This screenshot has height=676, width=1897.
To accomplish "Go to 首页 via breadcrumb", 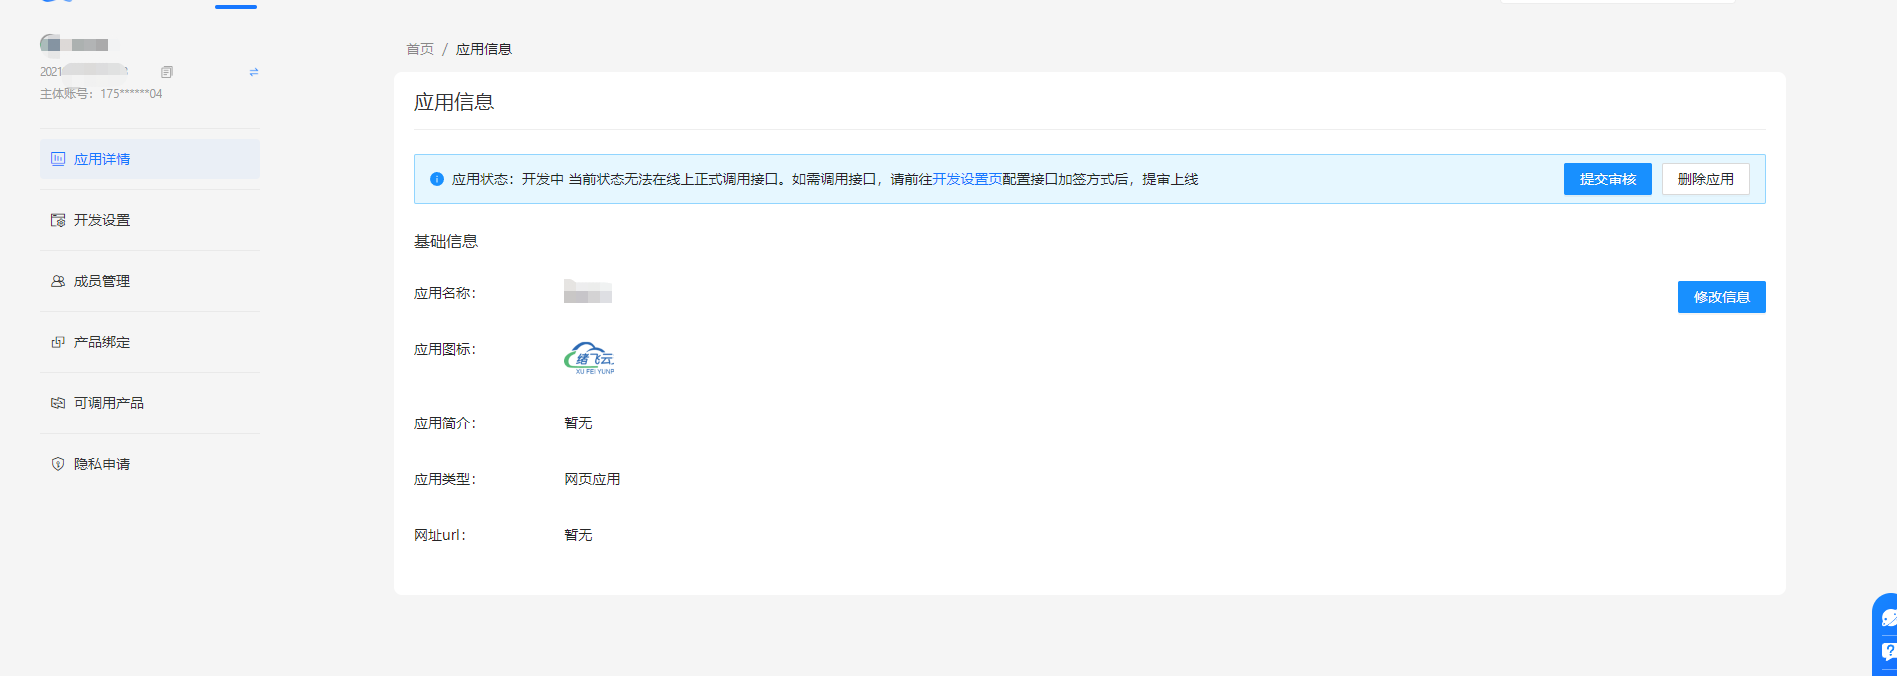I will [x=420, y=49].
